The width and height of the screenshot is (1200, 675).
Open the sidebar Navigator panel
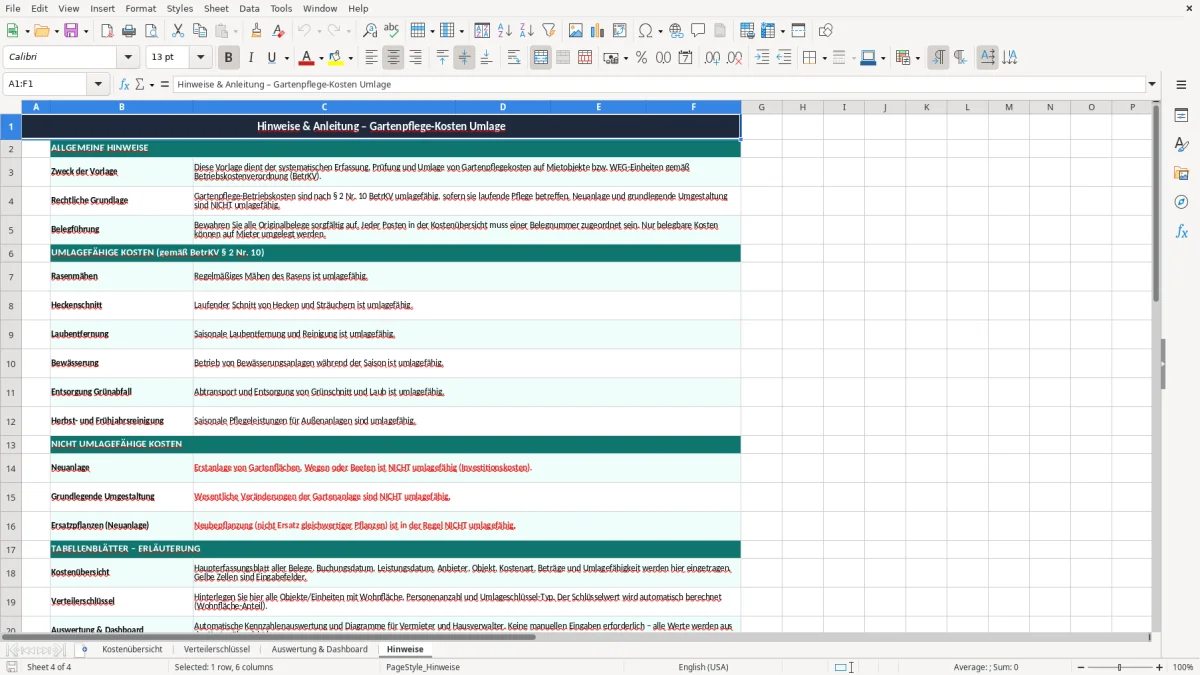(1181, 203)
